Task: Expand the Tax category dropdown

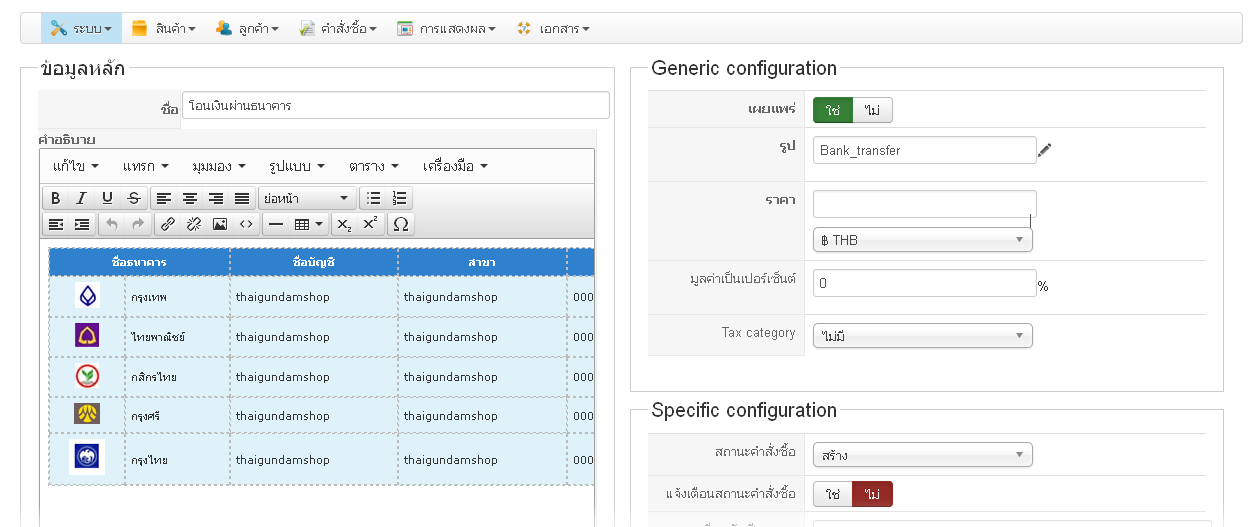Action: coord(922,336)
